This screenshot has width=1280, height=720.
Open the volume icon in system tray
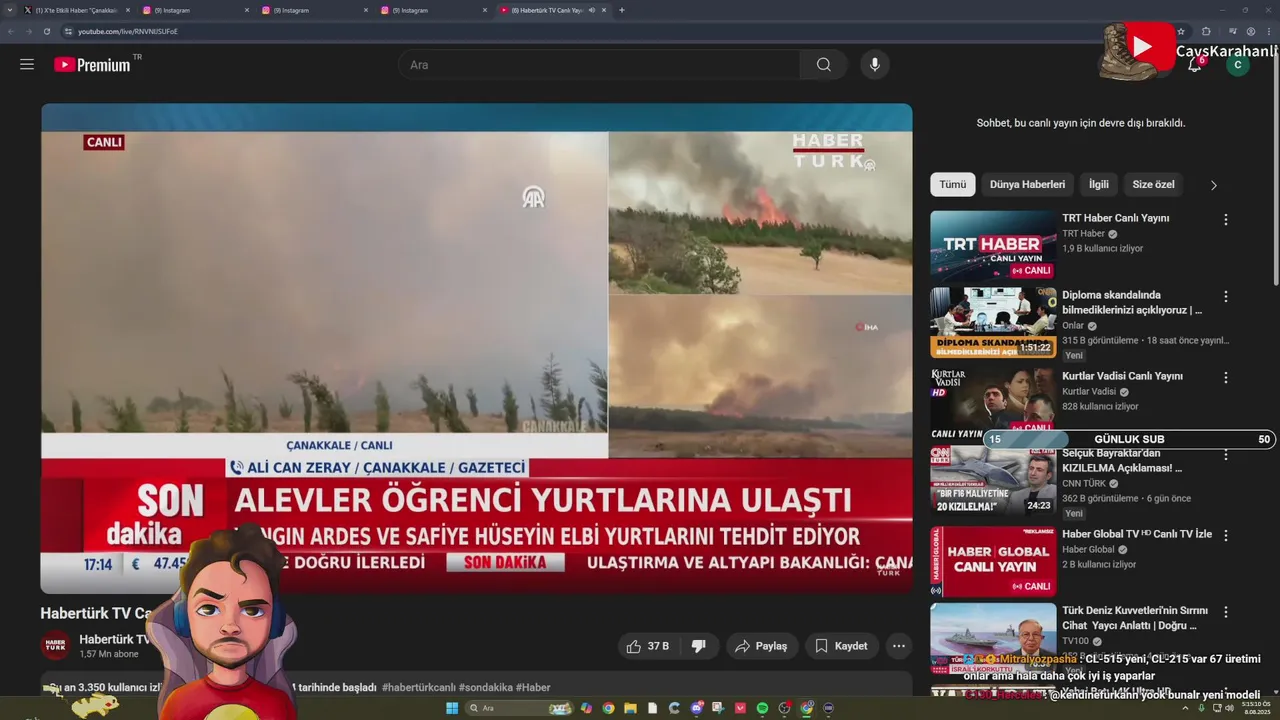click(x=1229, y=708)
